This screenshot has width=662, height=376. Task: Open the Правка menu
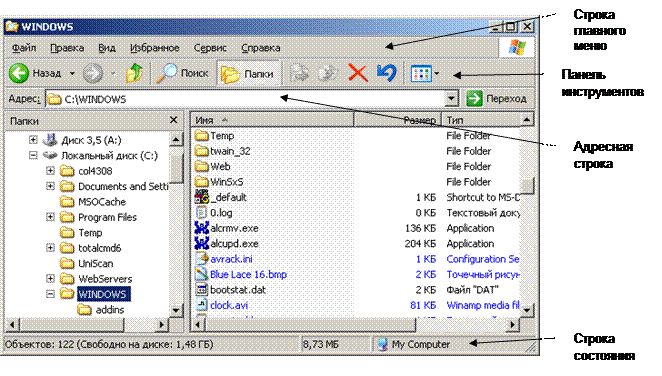(x=67, y=48)
